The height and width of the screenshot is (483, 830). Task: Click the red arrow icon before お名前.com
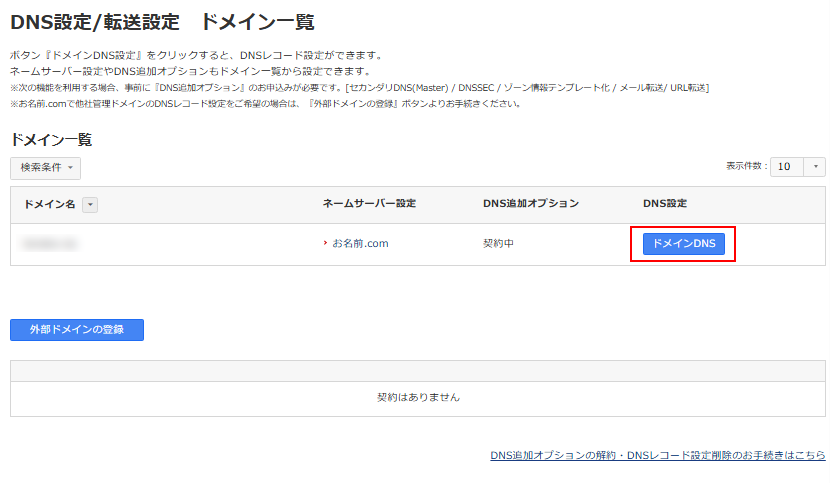pyautogui.click(x=325, y=244)
